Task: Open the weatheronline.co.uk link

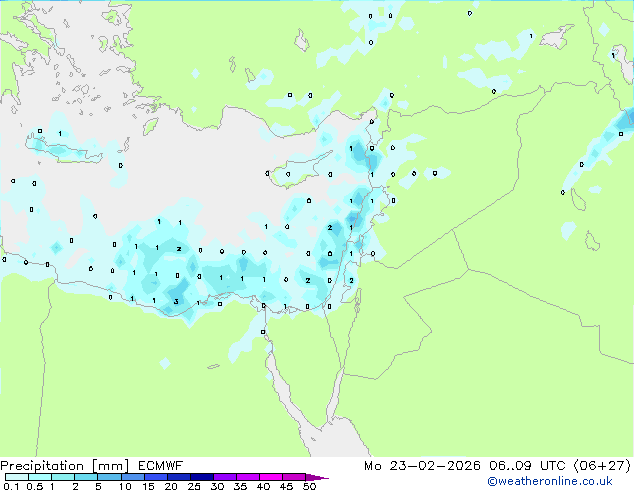Action: click(550, 481)
